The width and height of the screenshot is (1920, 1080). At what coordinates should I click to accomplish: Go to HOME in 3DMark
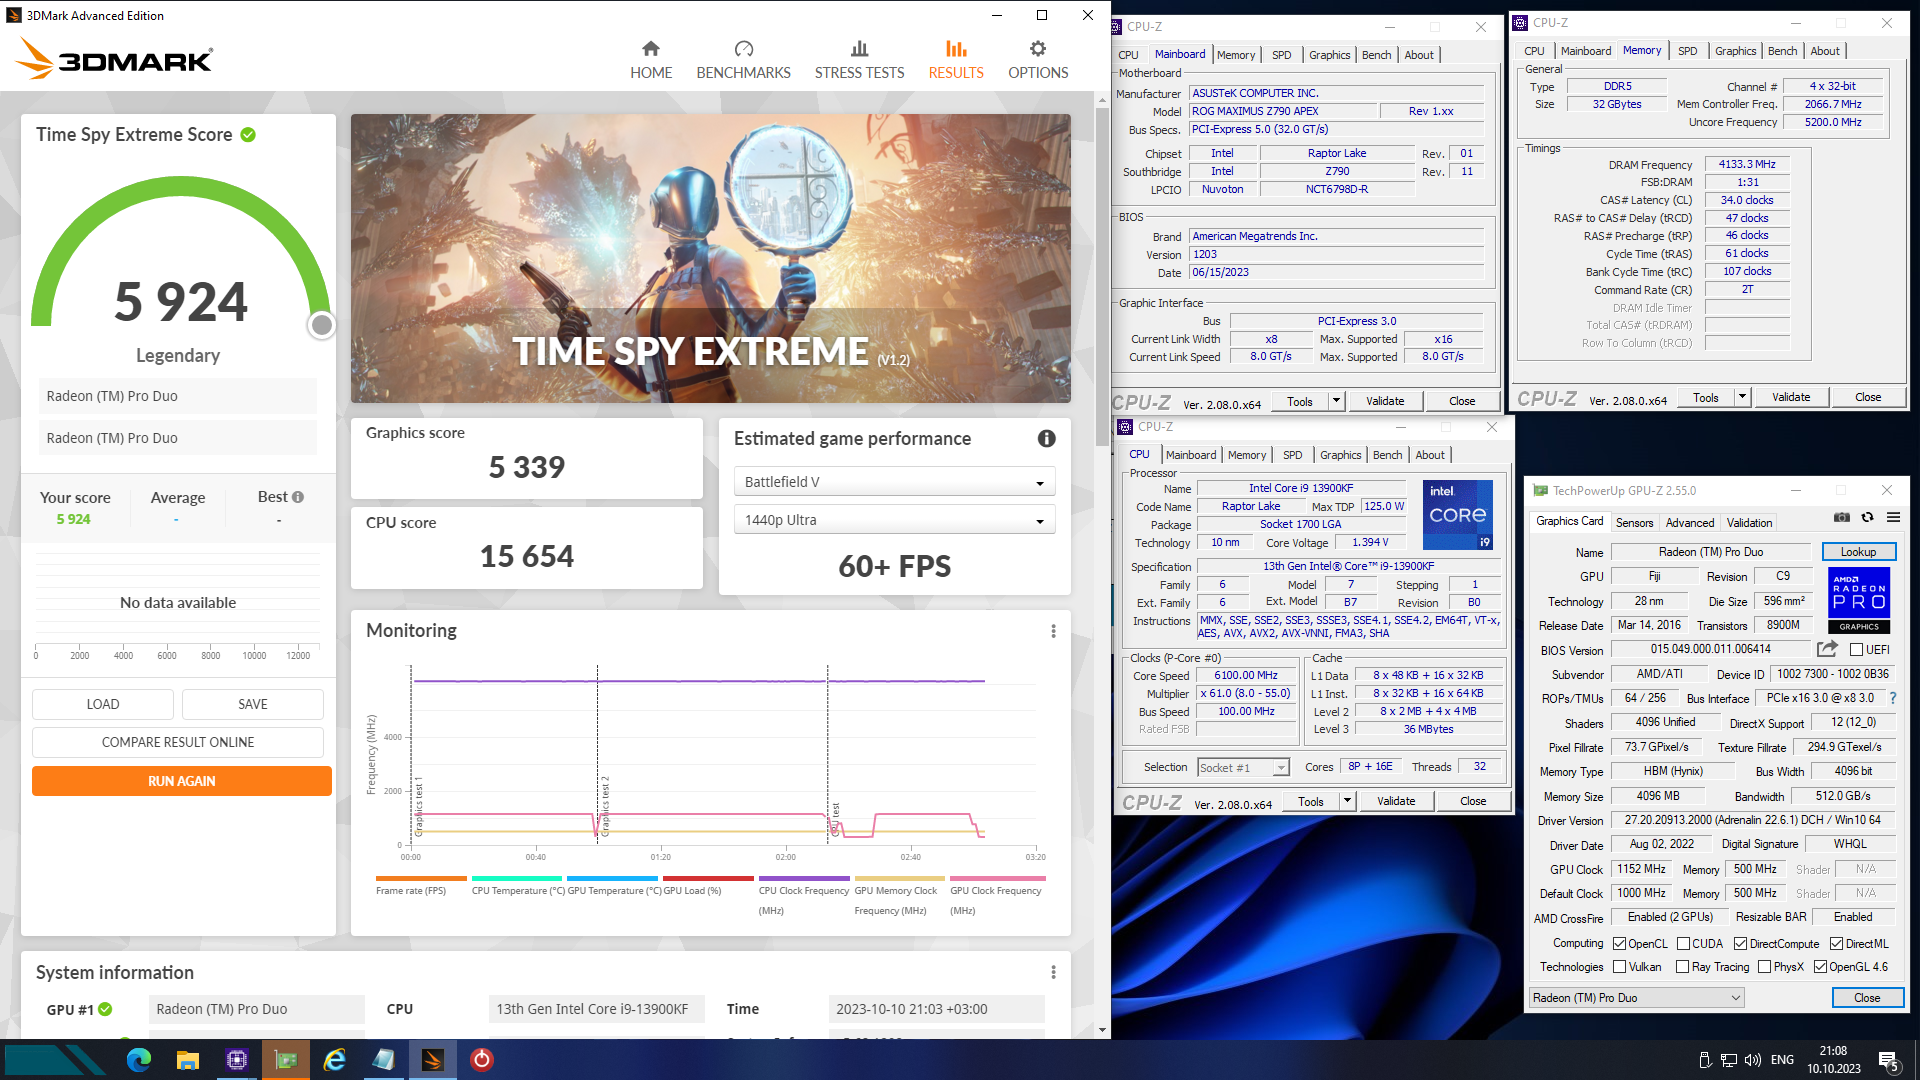(x=651, y=60)
